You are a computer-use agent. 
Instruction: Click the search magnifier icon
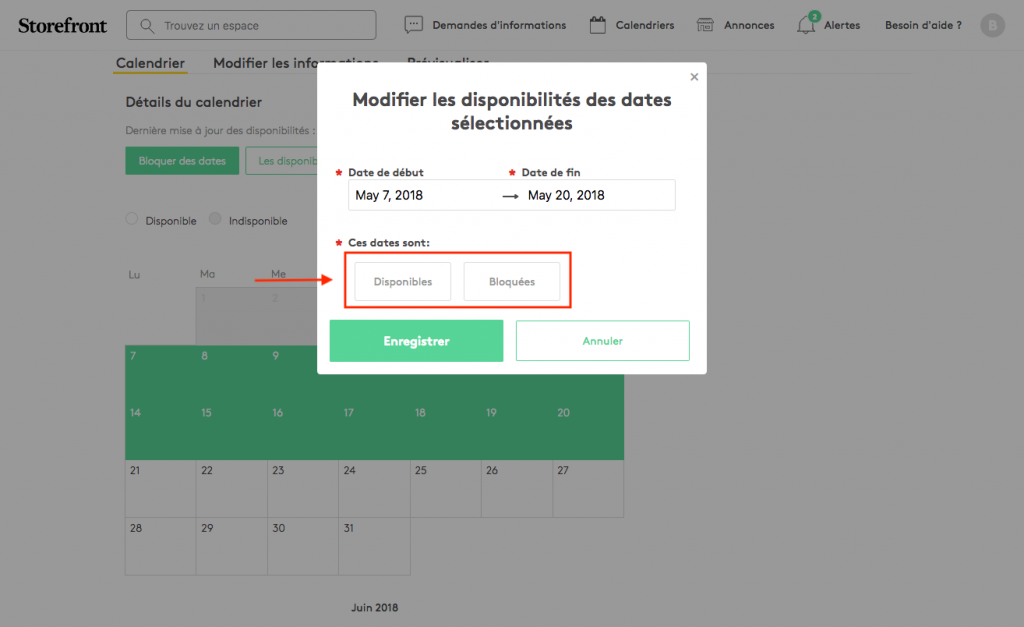pos(148,25)
